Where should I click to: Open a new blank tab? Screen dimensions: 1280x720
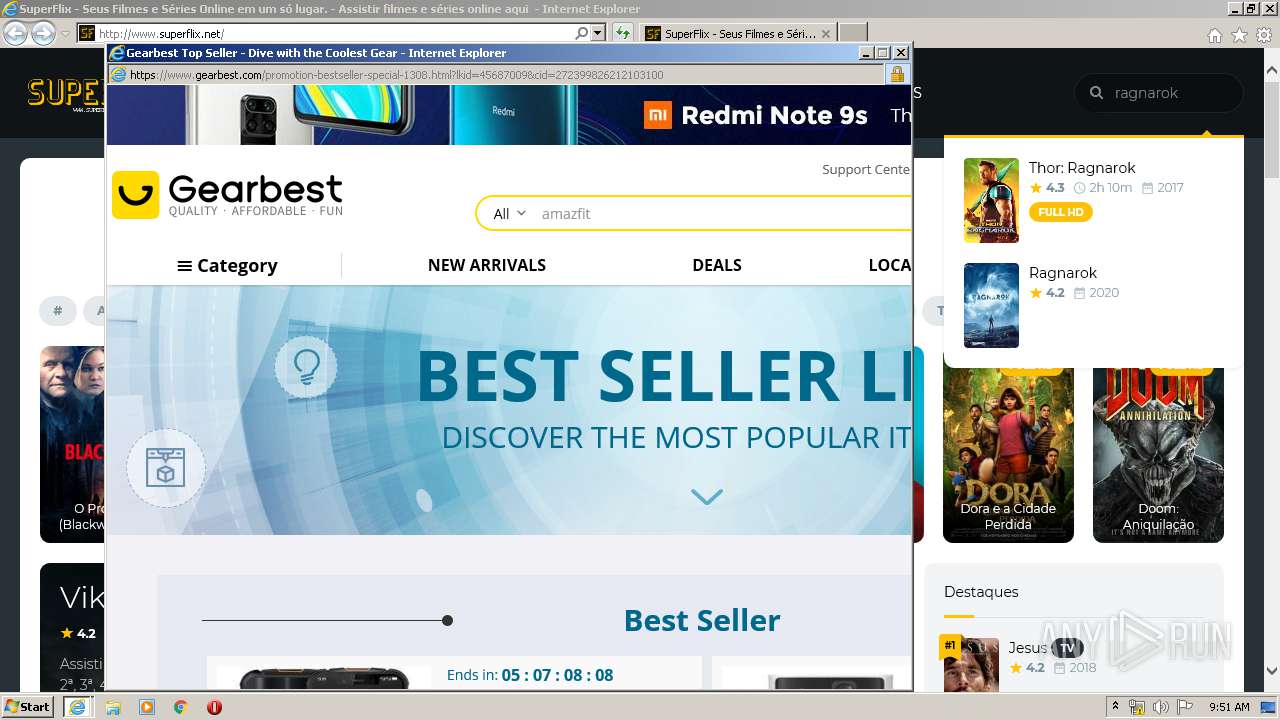852,33
